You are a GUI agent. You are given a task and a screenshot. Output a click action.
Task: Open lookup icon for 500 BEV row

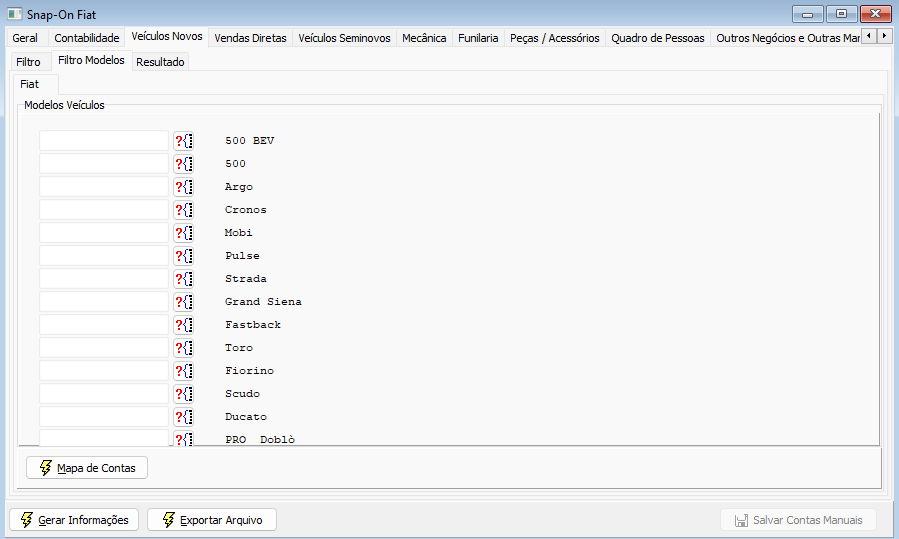tap(183, 140)
